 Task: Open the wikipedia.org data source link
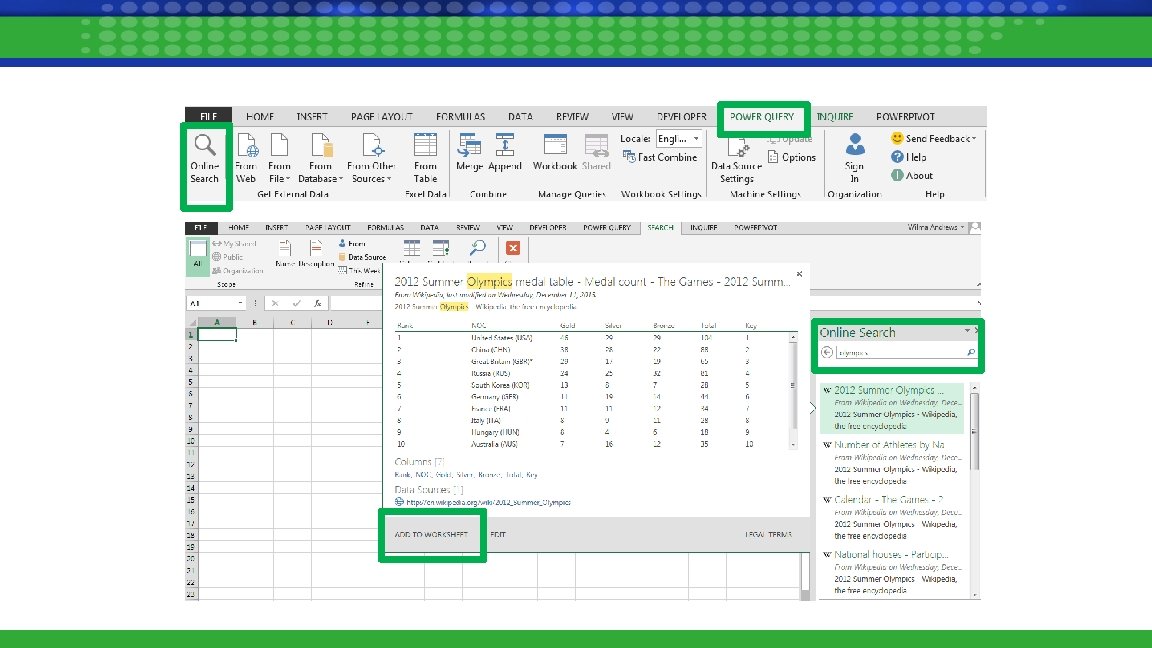tap(489, 503)
